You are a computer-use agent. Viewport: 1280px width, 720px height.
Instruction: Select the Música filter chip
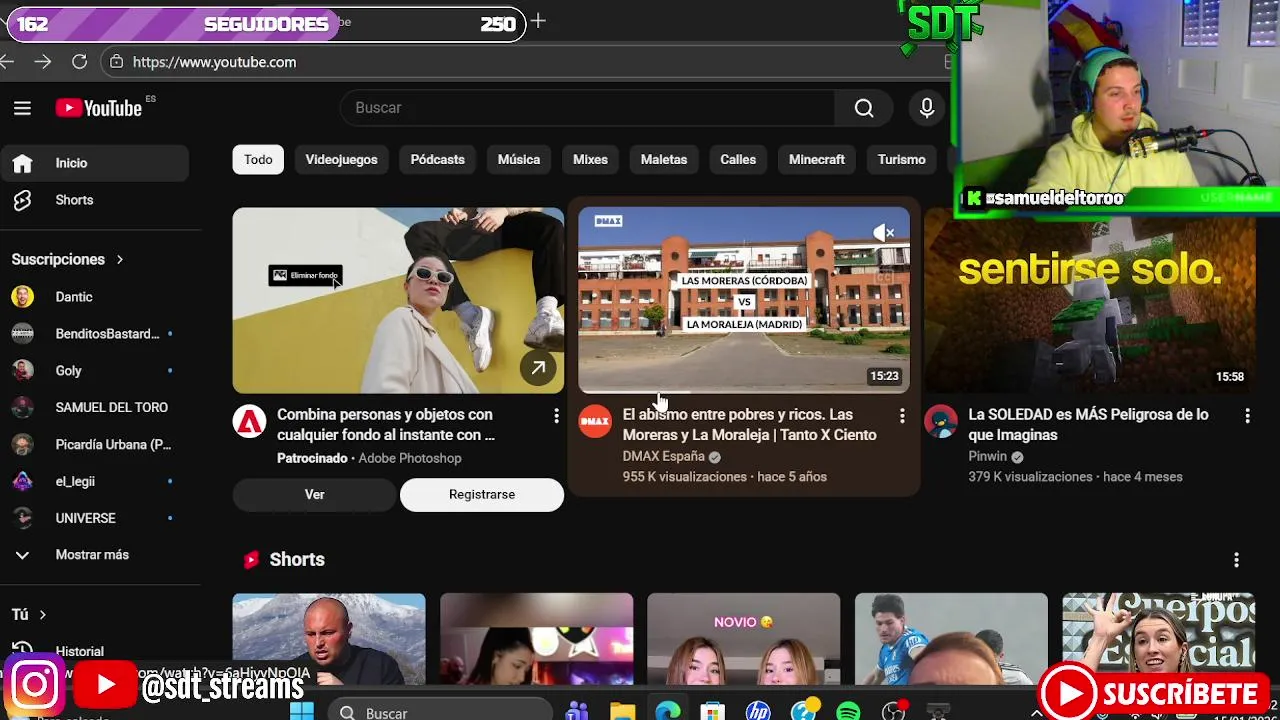coord(519,160)
